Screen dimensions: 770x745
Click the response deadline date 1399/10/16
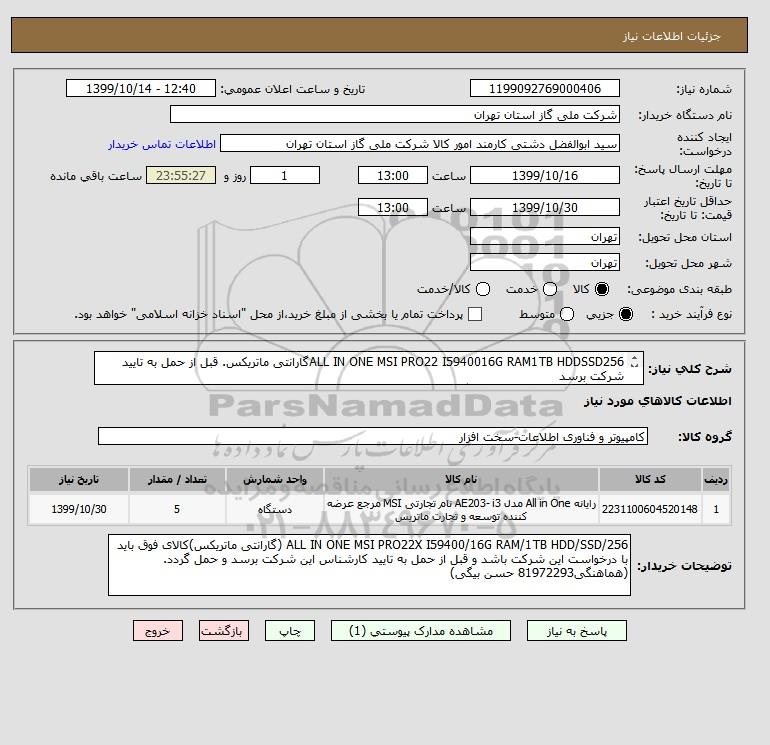545,175
